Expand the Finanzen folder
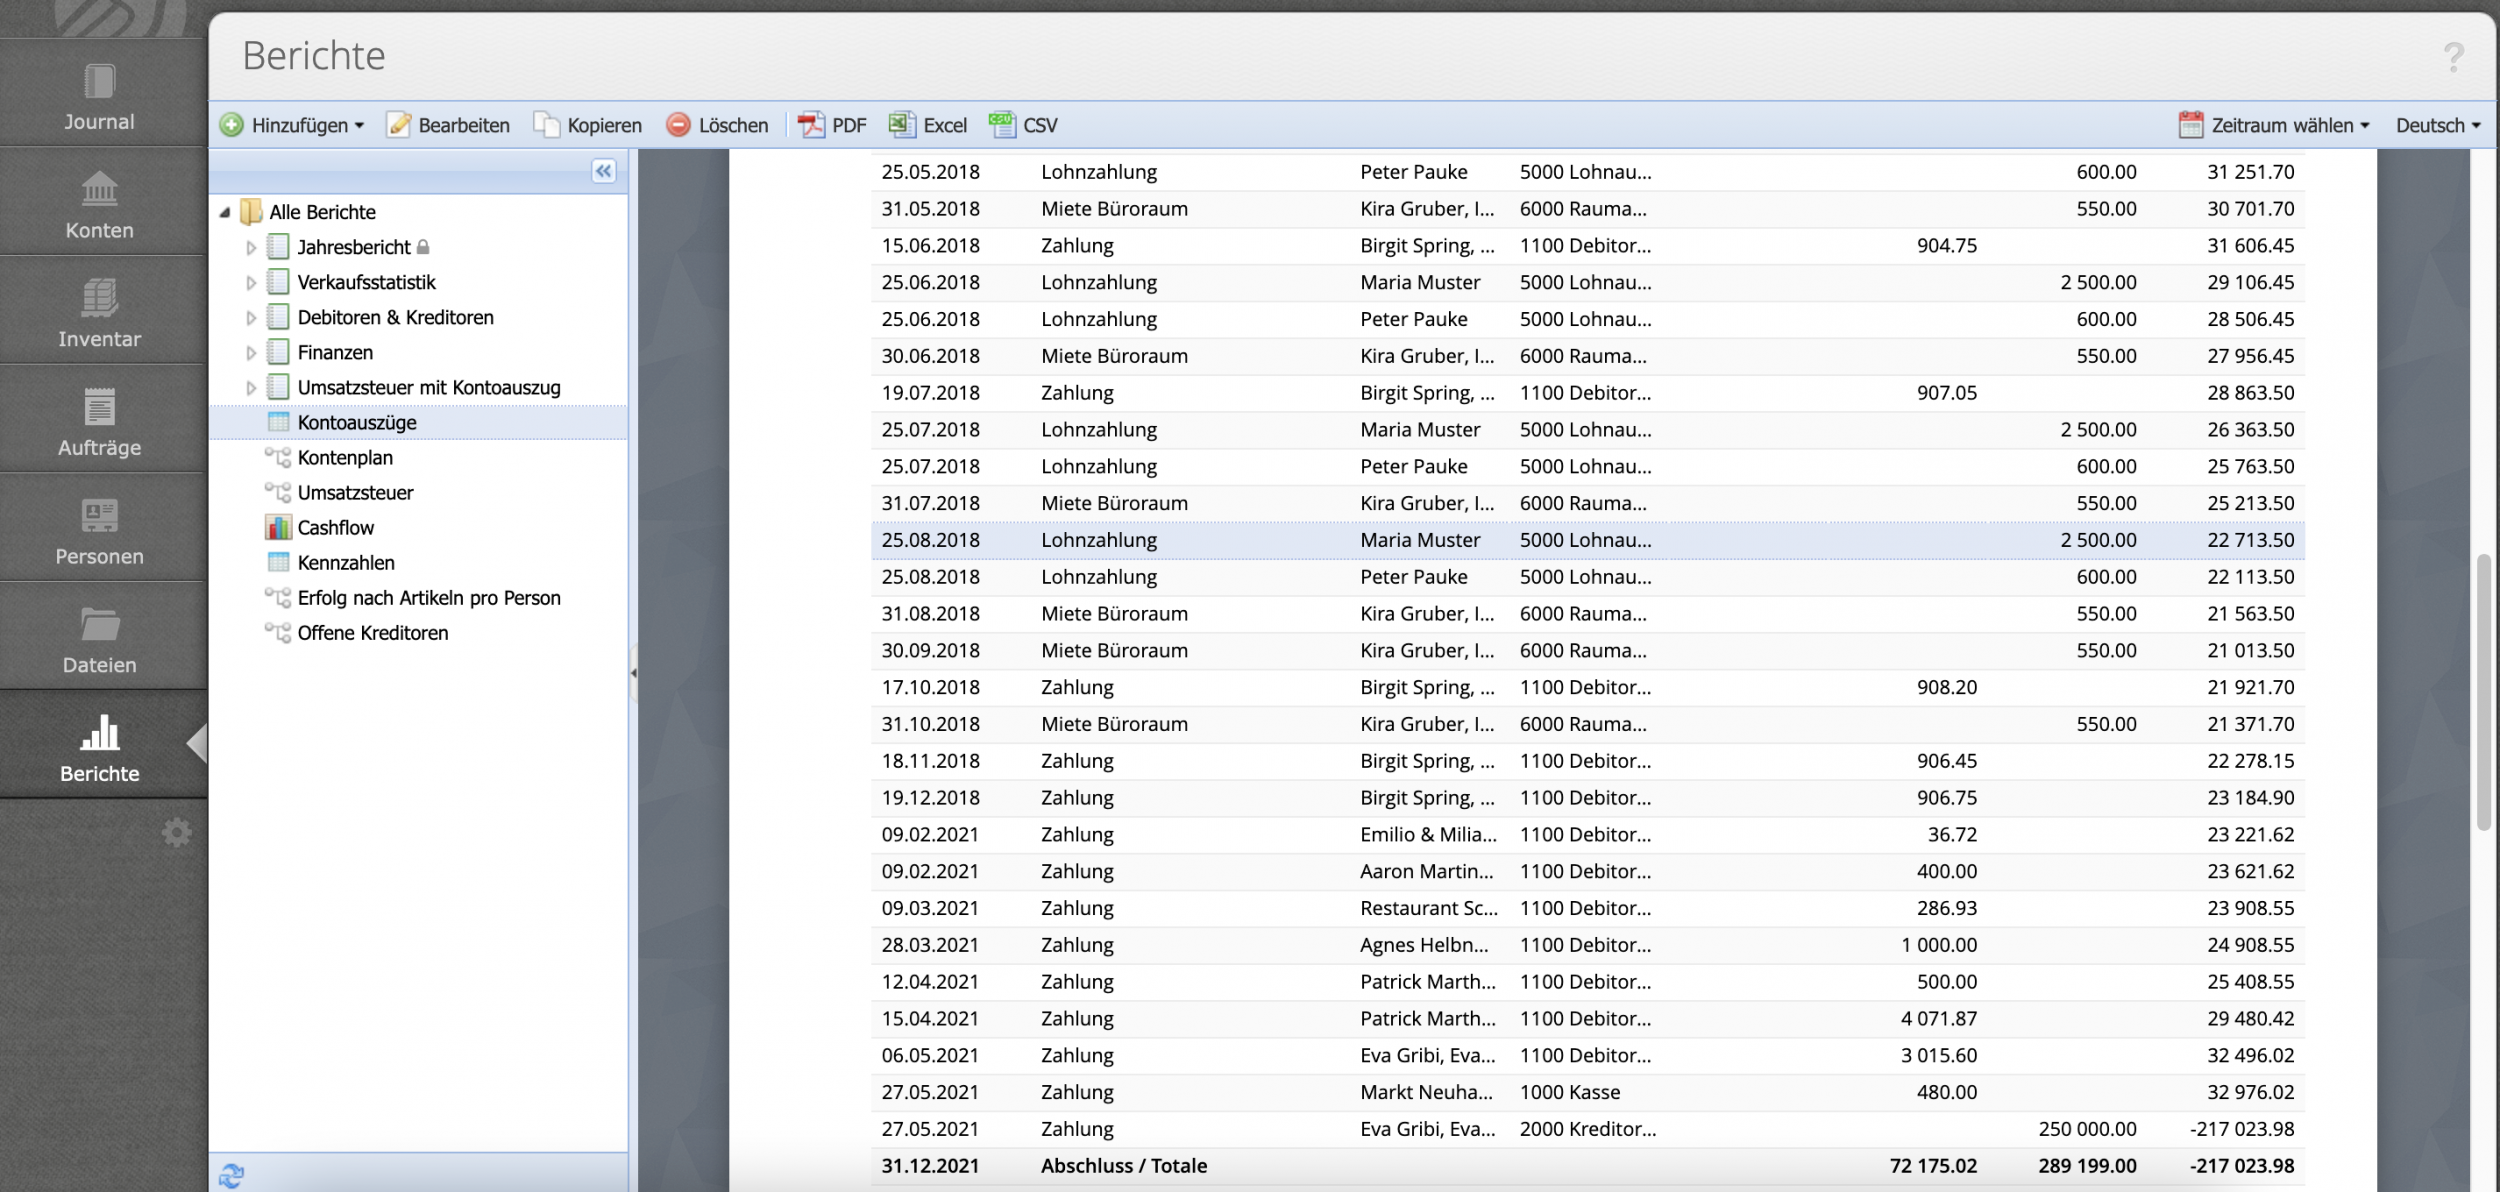The image size is (2500, 1192). 251,353
